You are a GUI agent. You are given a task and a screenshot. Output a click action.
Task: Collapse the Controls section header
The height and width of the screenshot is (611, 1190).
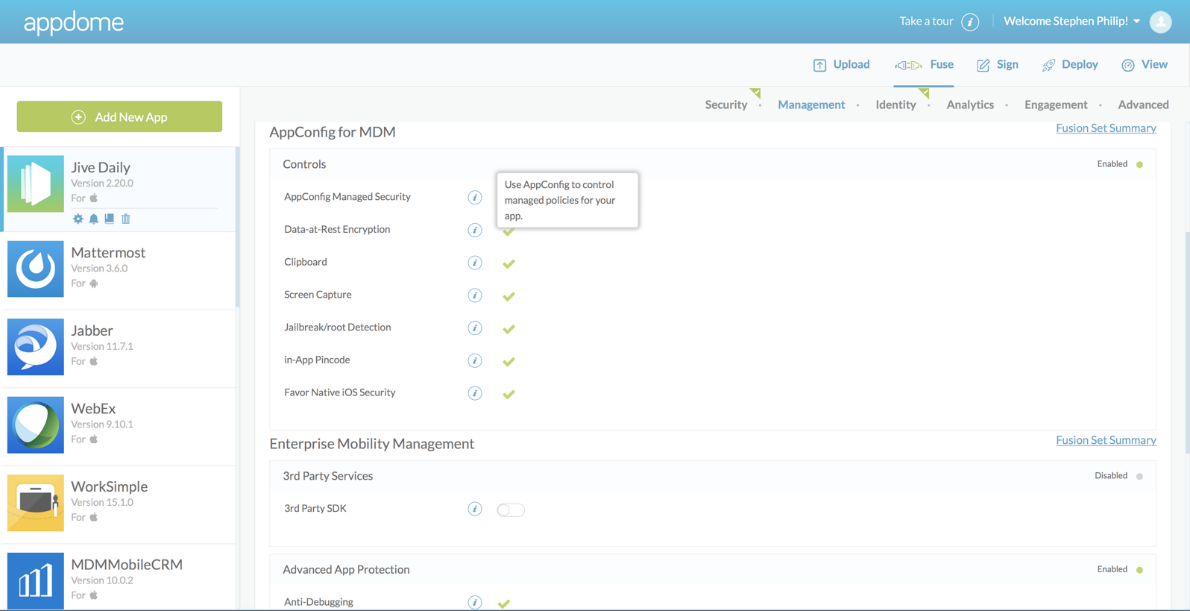click(x=713, y=164)
